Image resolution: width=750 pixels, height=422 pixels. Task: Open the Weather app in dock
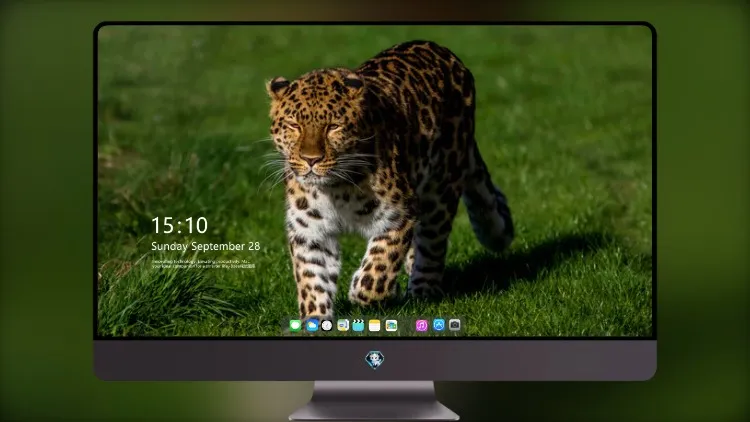tap(312, 326)
